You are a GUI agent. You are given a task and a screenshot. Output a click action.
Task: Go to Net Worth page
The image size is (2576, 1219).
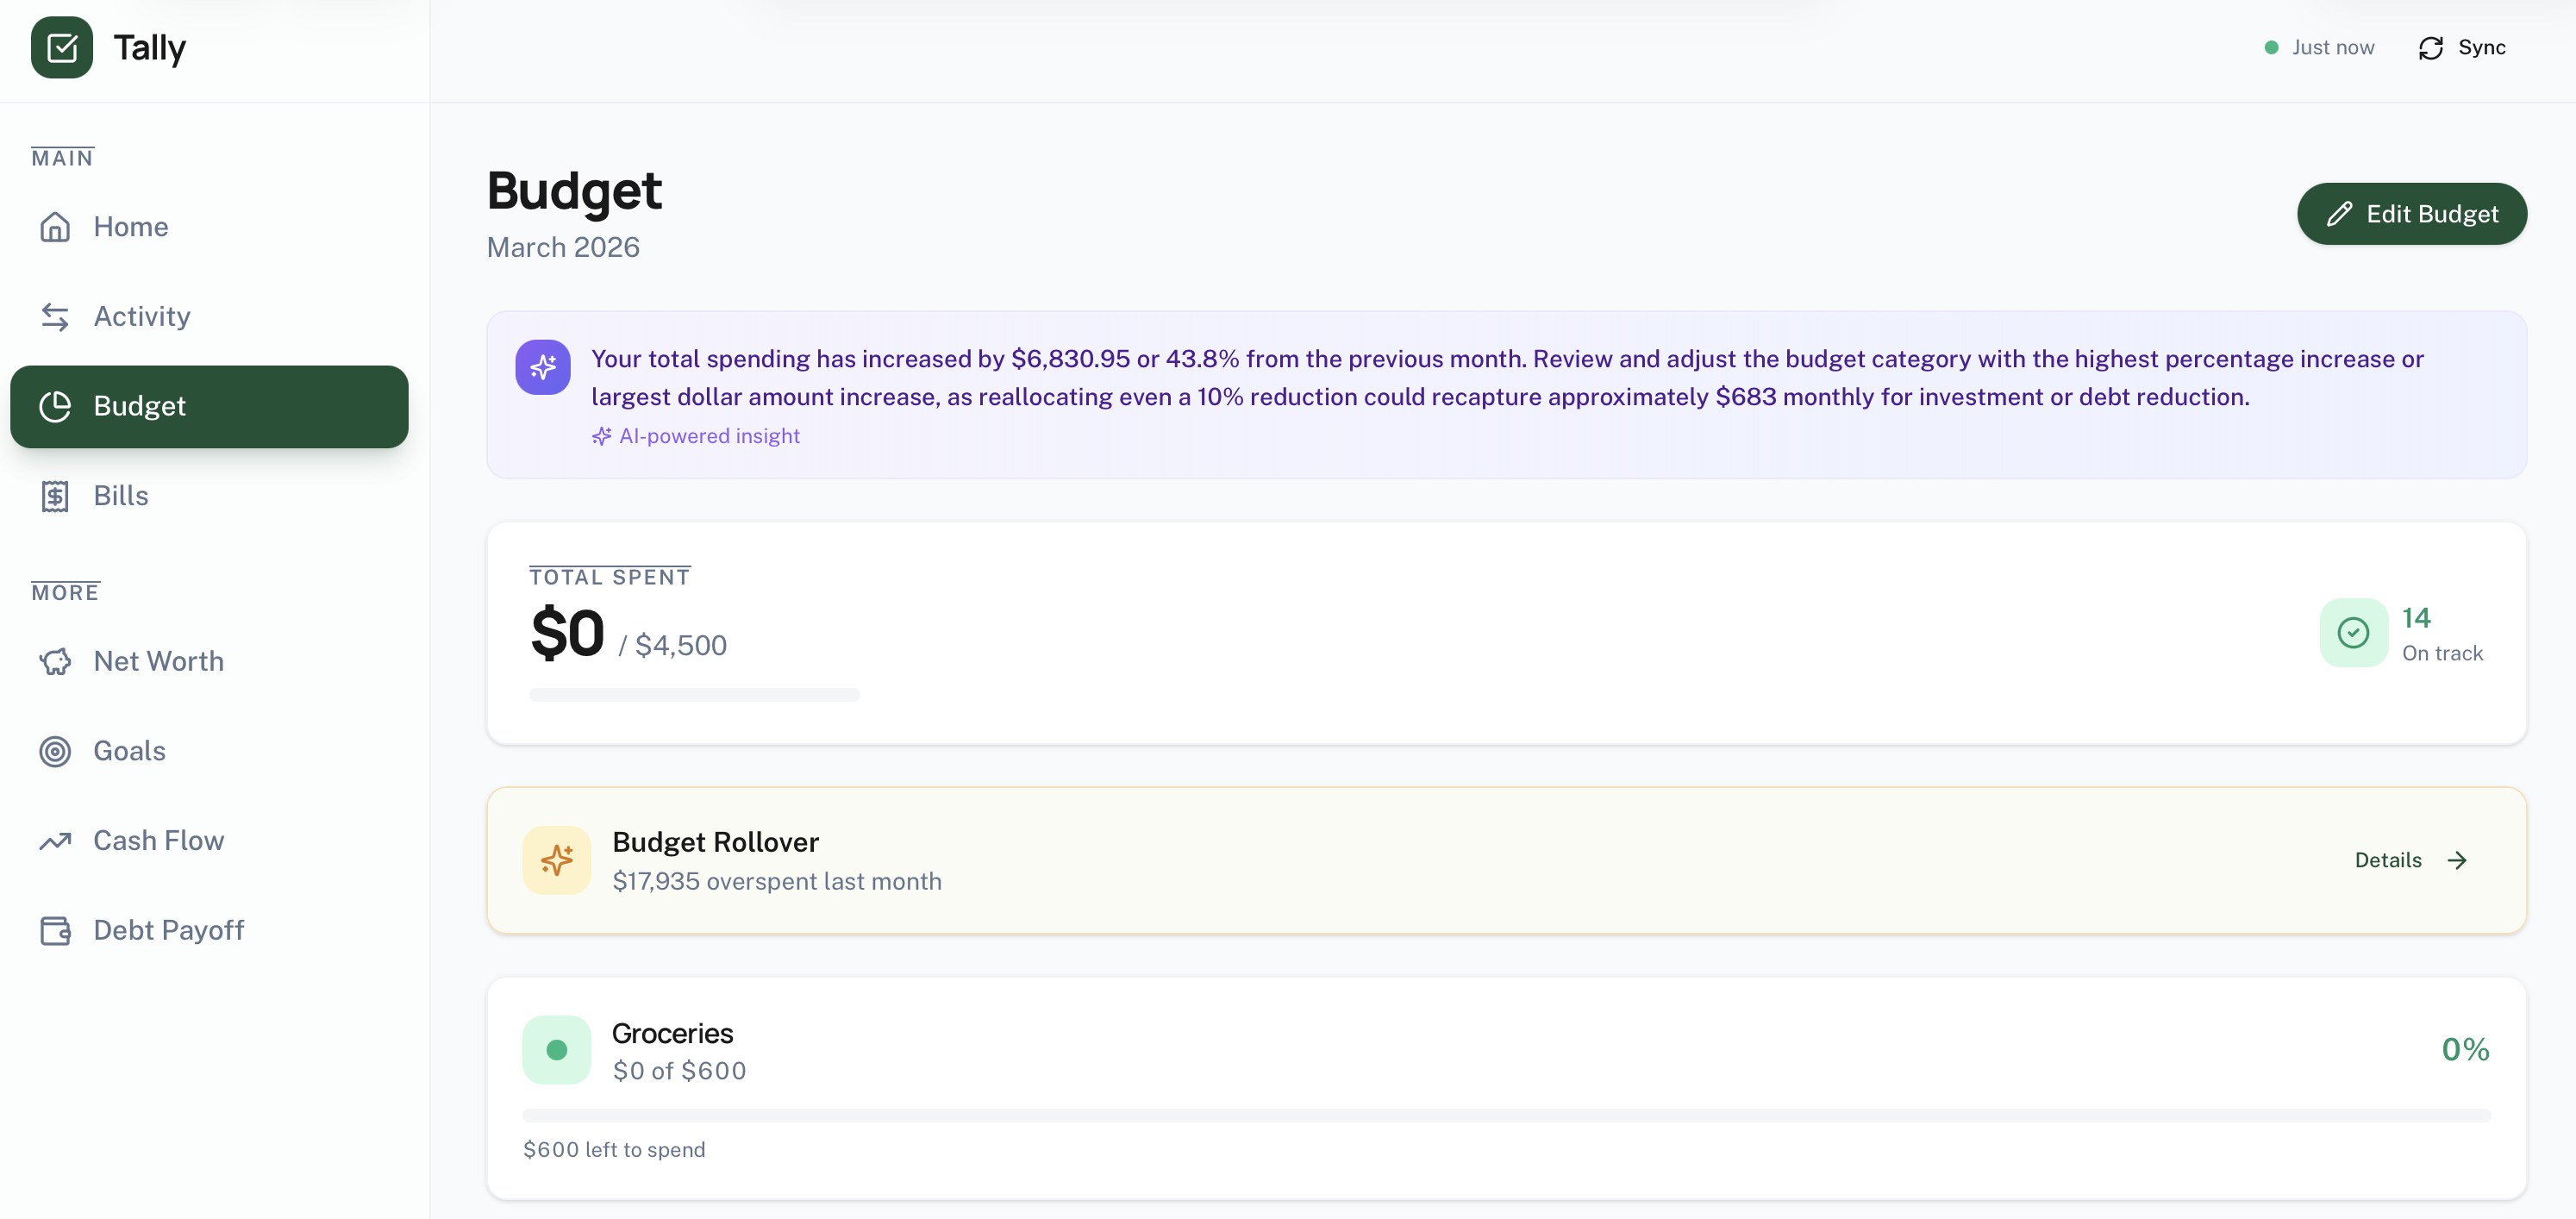[158, 661]
